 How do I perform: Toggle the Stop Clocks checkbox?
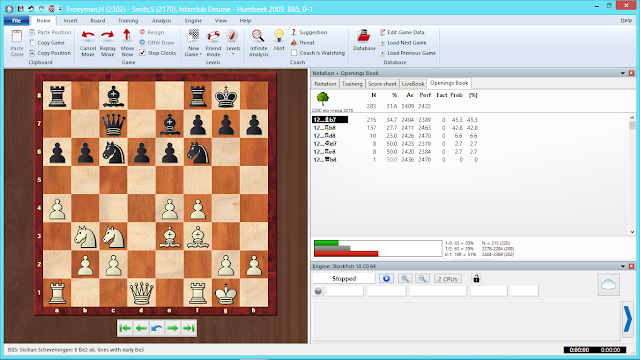click(x=142, y=53)
